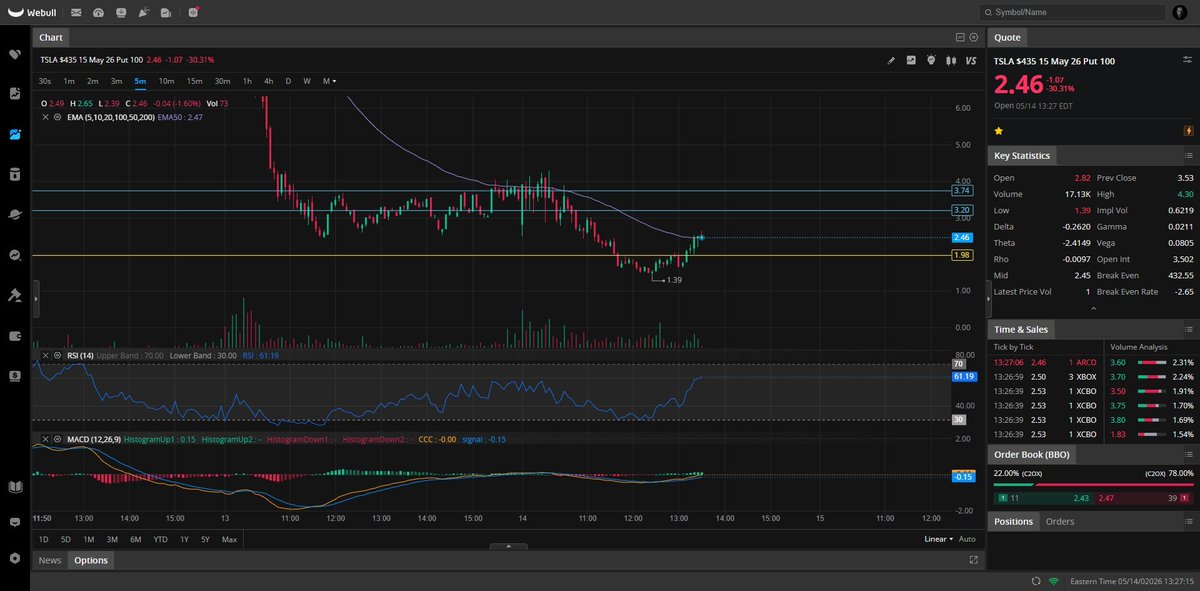This screenshot has height=591, width=1200.
Task: Open the dollar account icon in sidebar
Action: pos(15,376)
